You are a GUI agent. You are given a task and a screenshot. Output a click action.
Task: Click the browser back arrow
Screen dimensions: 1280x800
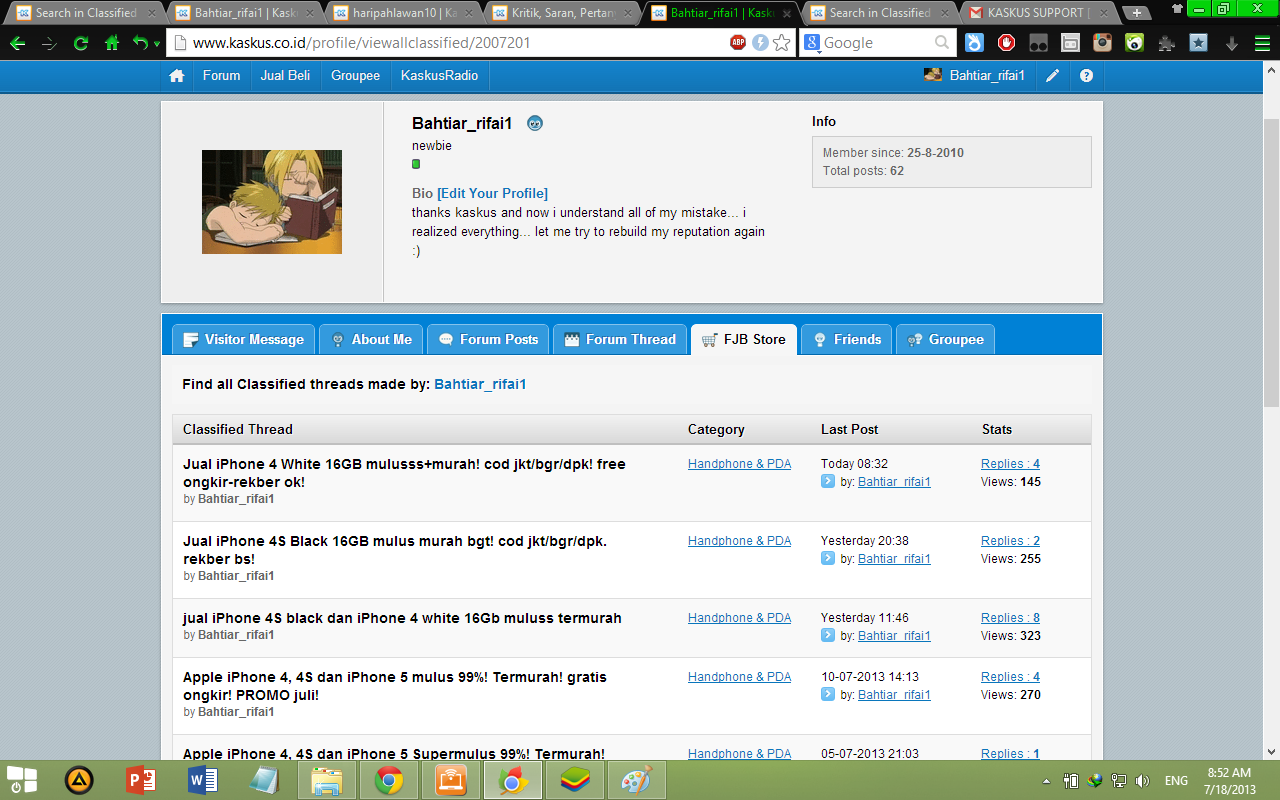17,43
